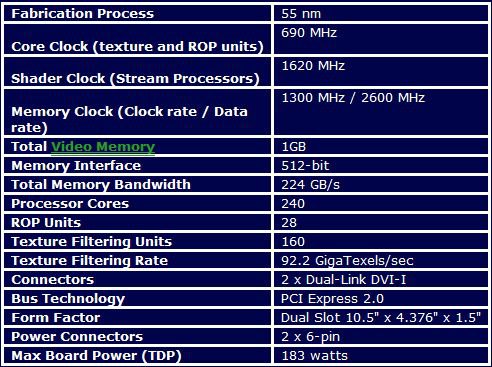Click the Core Clock label cell
This screenshot has height=367, width=492.
tap(137, 39)
